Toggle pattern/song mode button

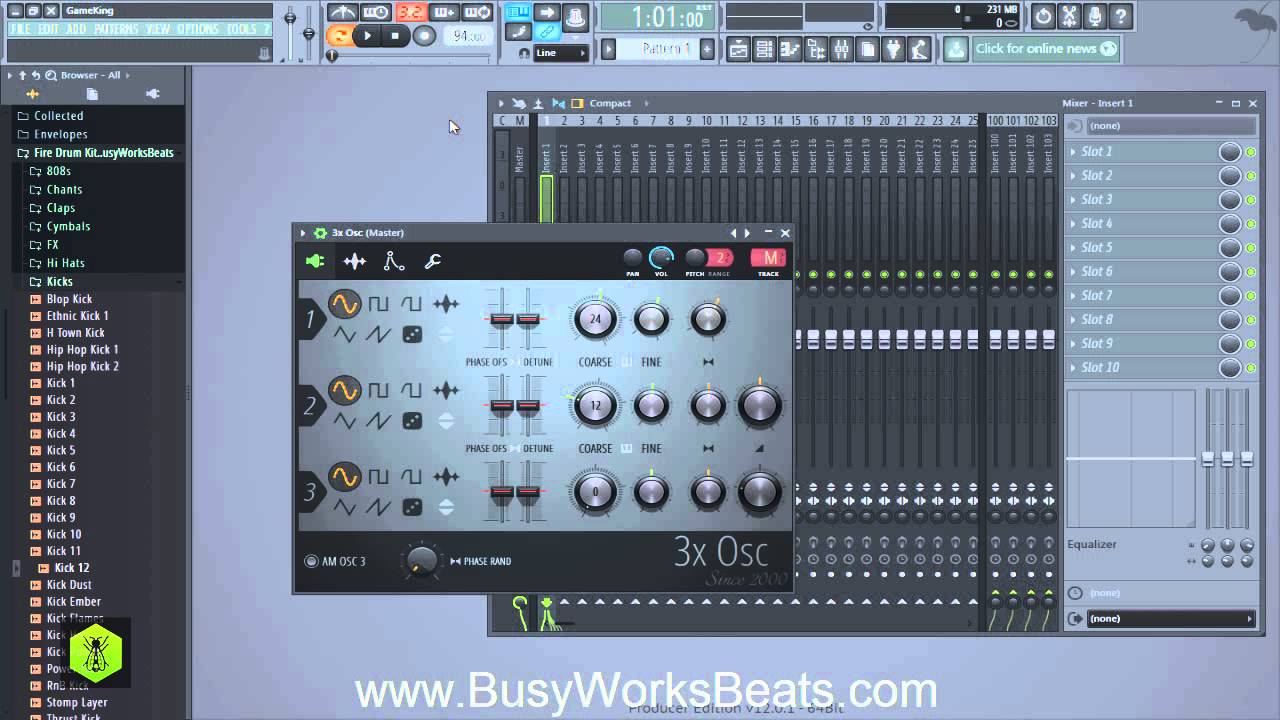tap(341, 36)
